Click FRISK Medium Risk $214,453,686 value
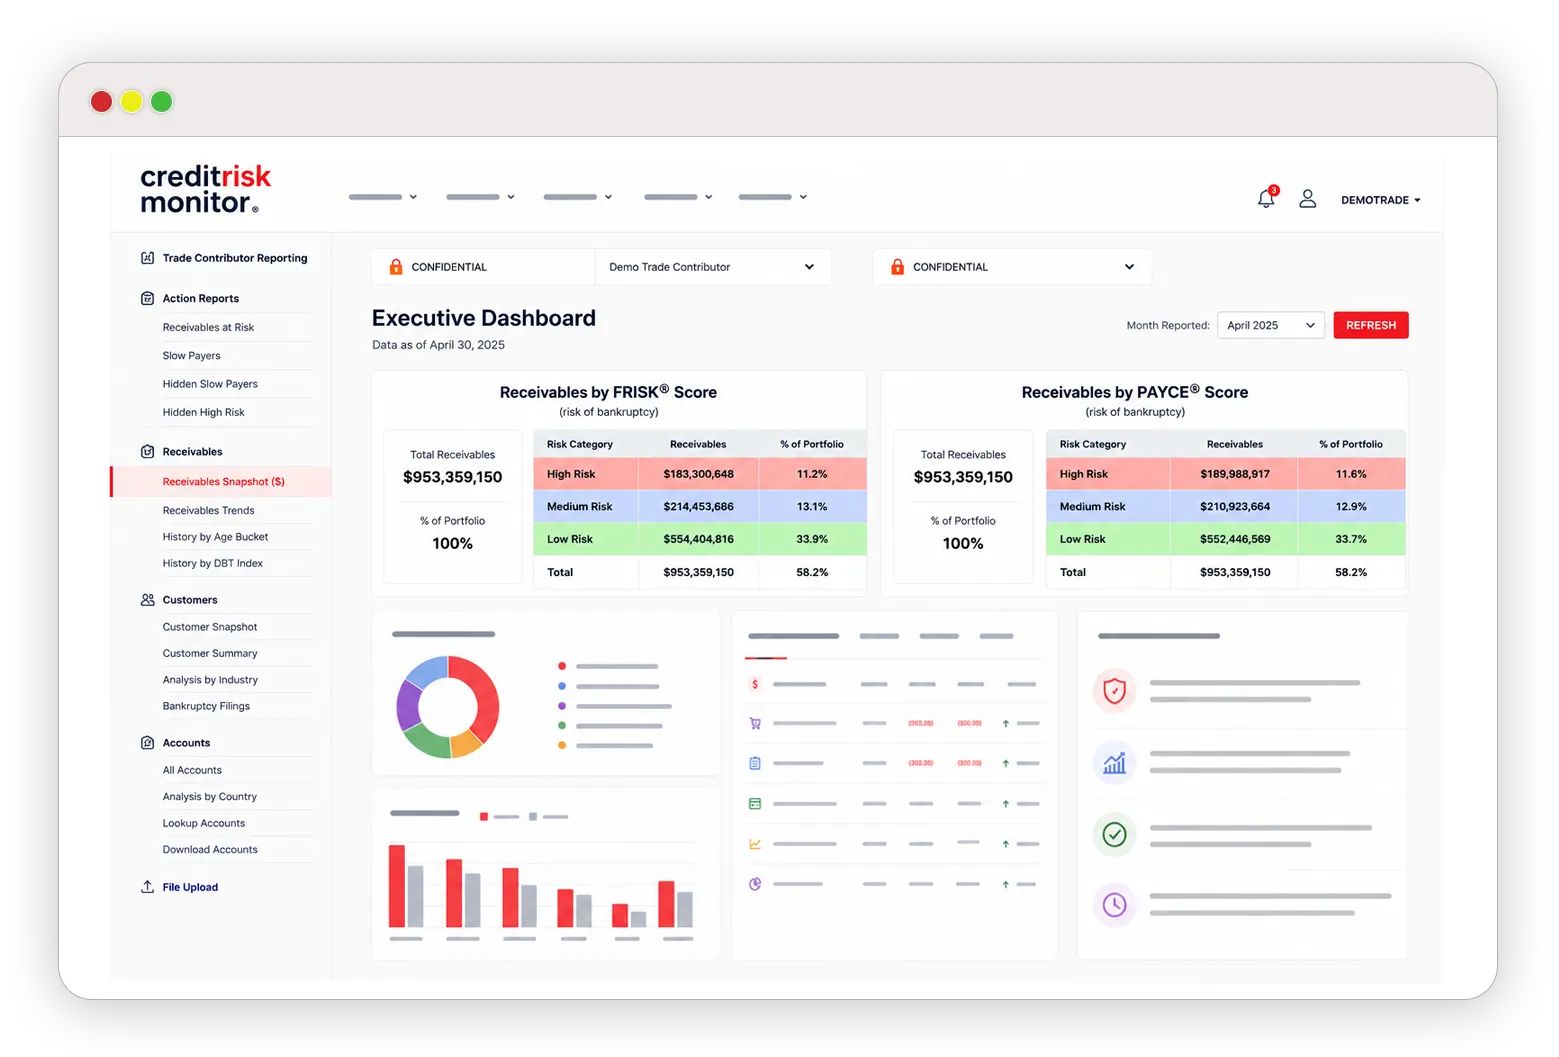Screen dimensions: 1559x1057 [698, 507]
